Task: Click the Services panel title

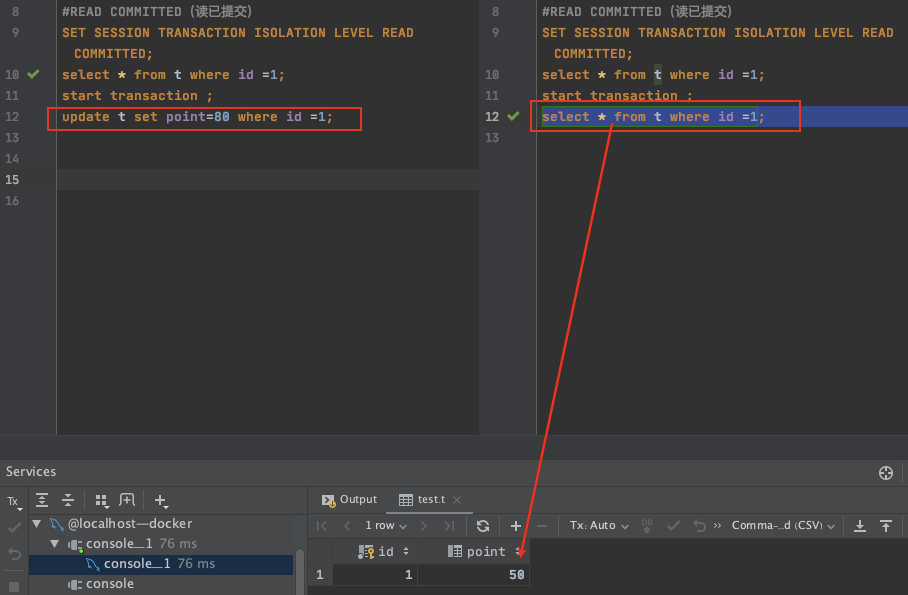Action: [31, 472]
